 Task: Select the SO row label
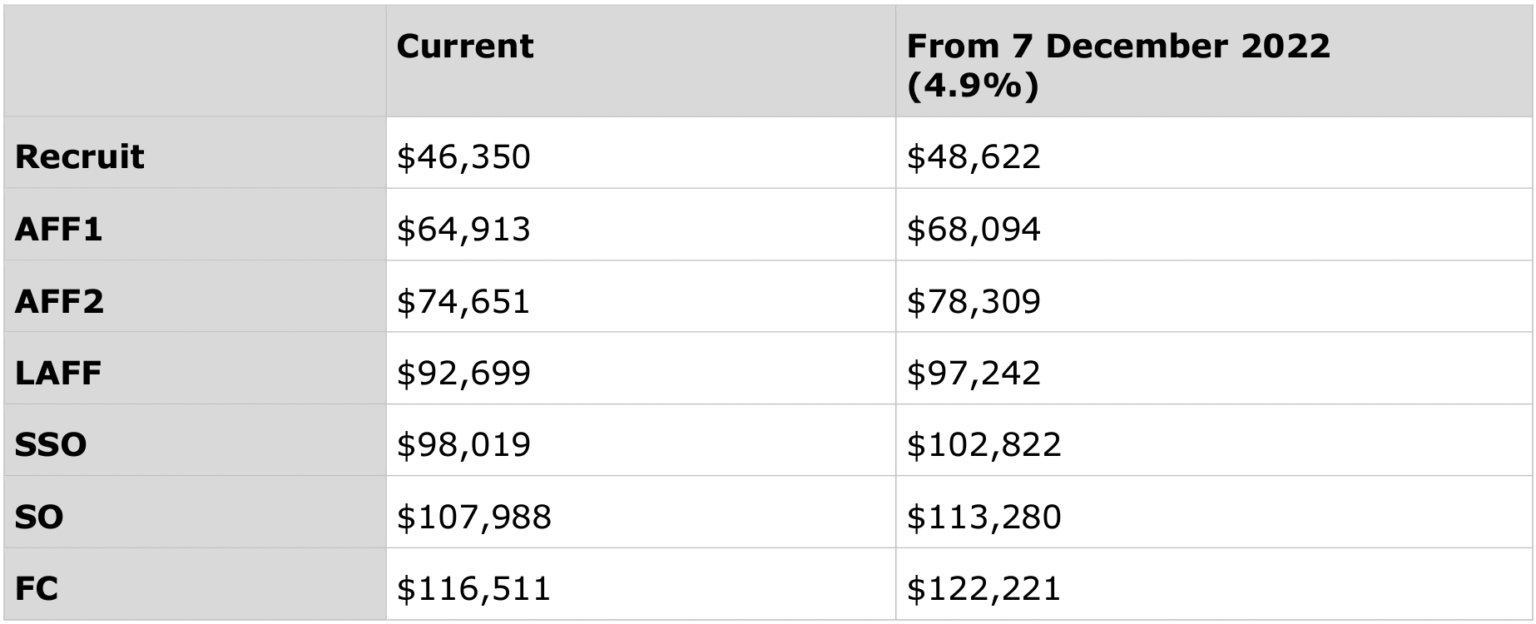39,517
